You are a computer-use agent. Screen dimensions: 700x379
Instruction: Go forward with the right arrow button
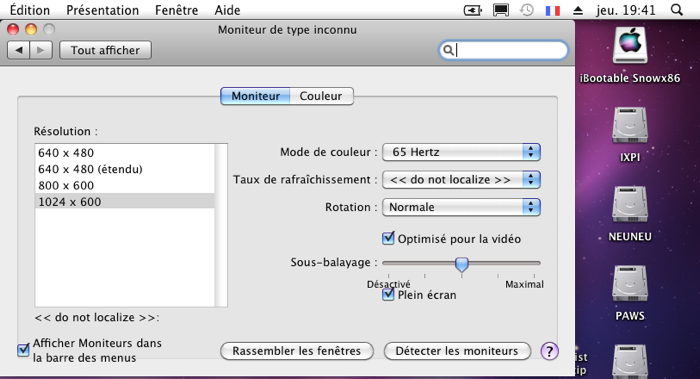pos(41,50)
